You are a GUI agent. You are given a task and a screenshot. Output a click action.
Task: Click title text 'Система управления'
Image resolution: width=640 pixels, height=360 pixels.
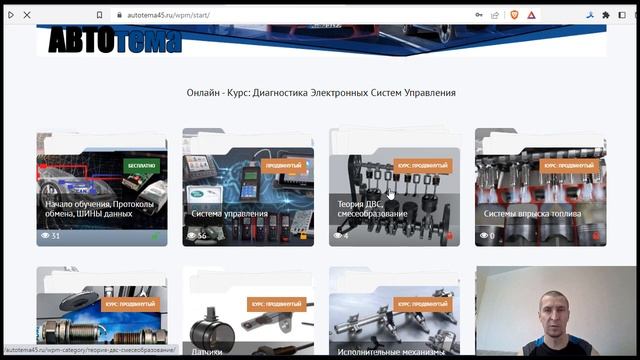coord(229,213)
